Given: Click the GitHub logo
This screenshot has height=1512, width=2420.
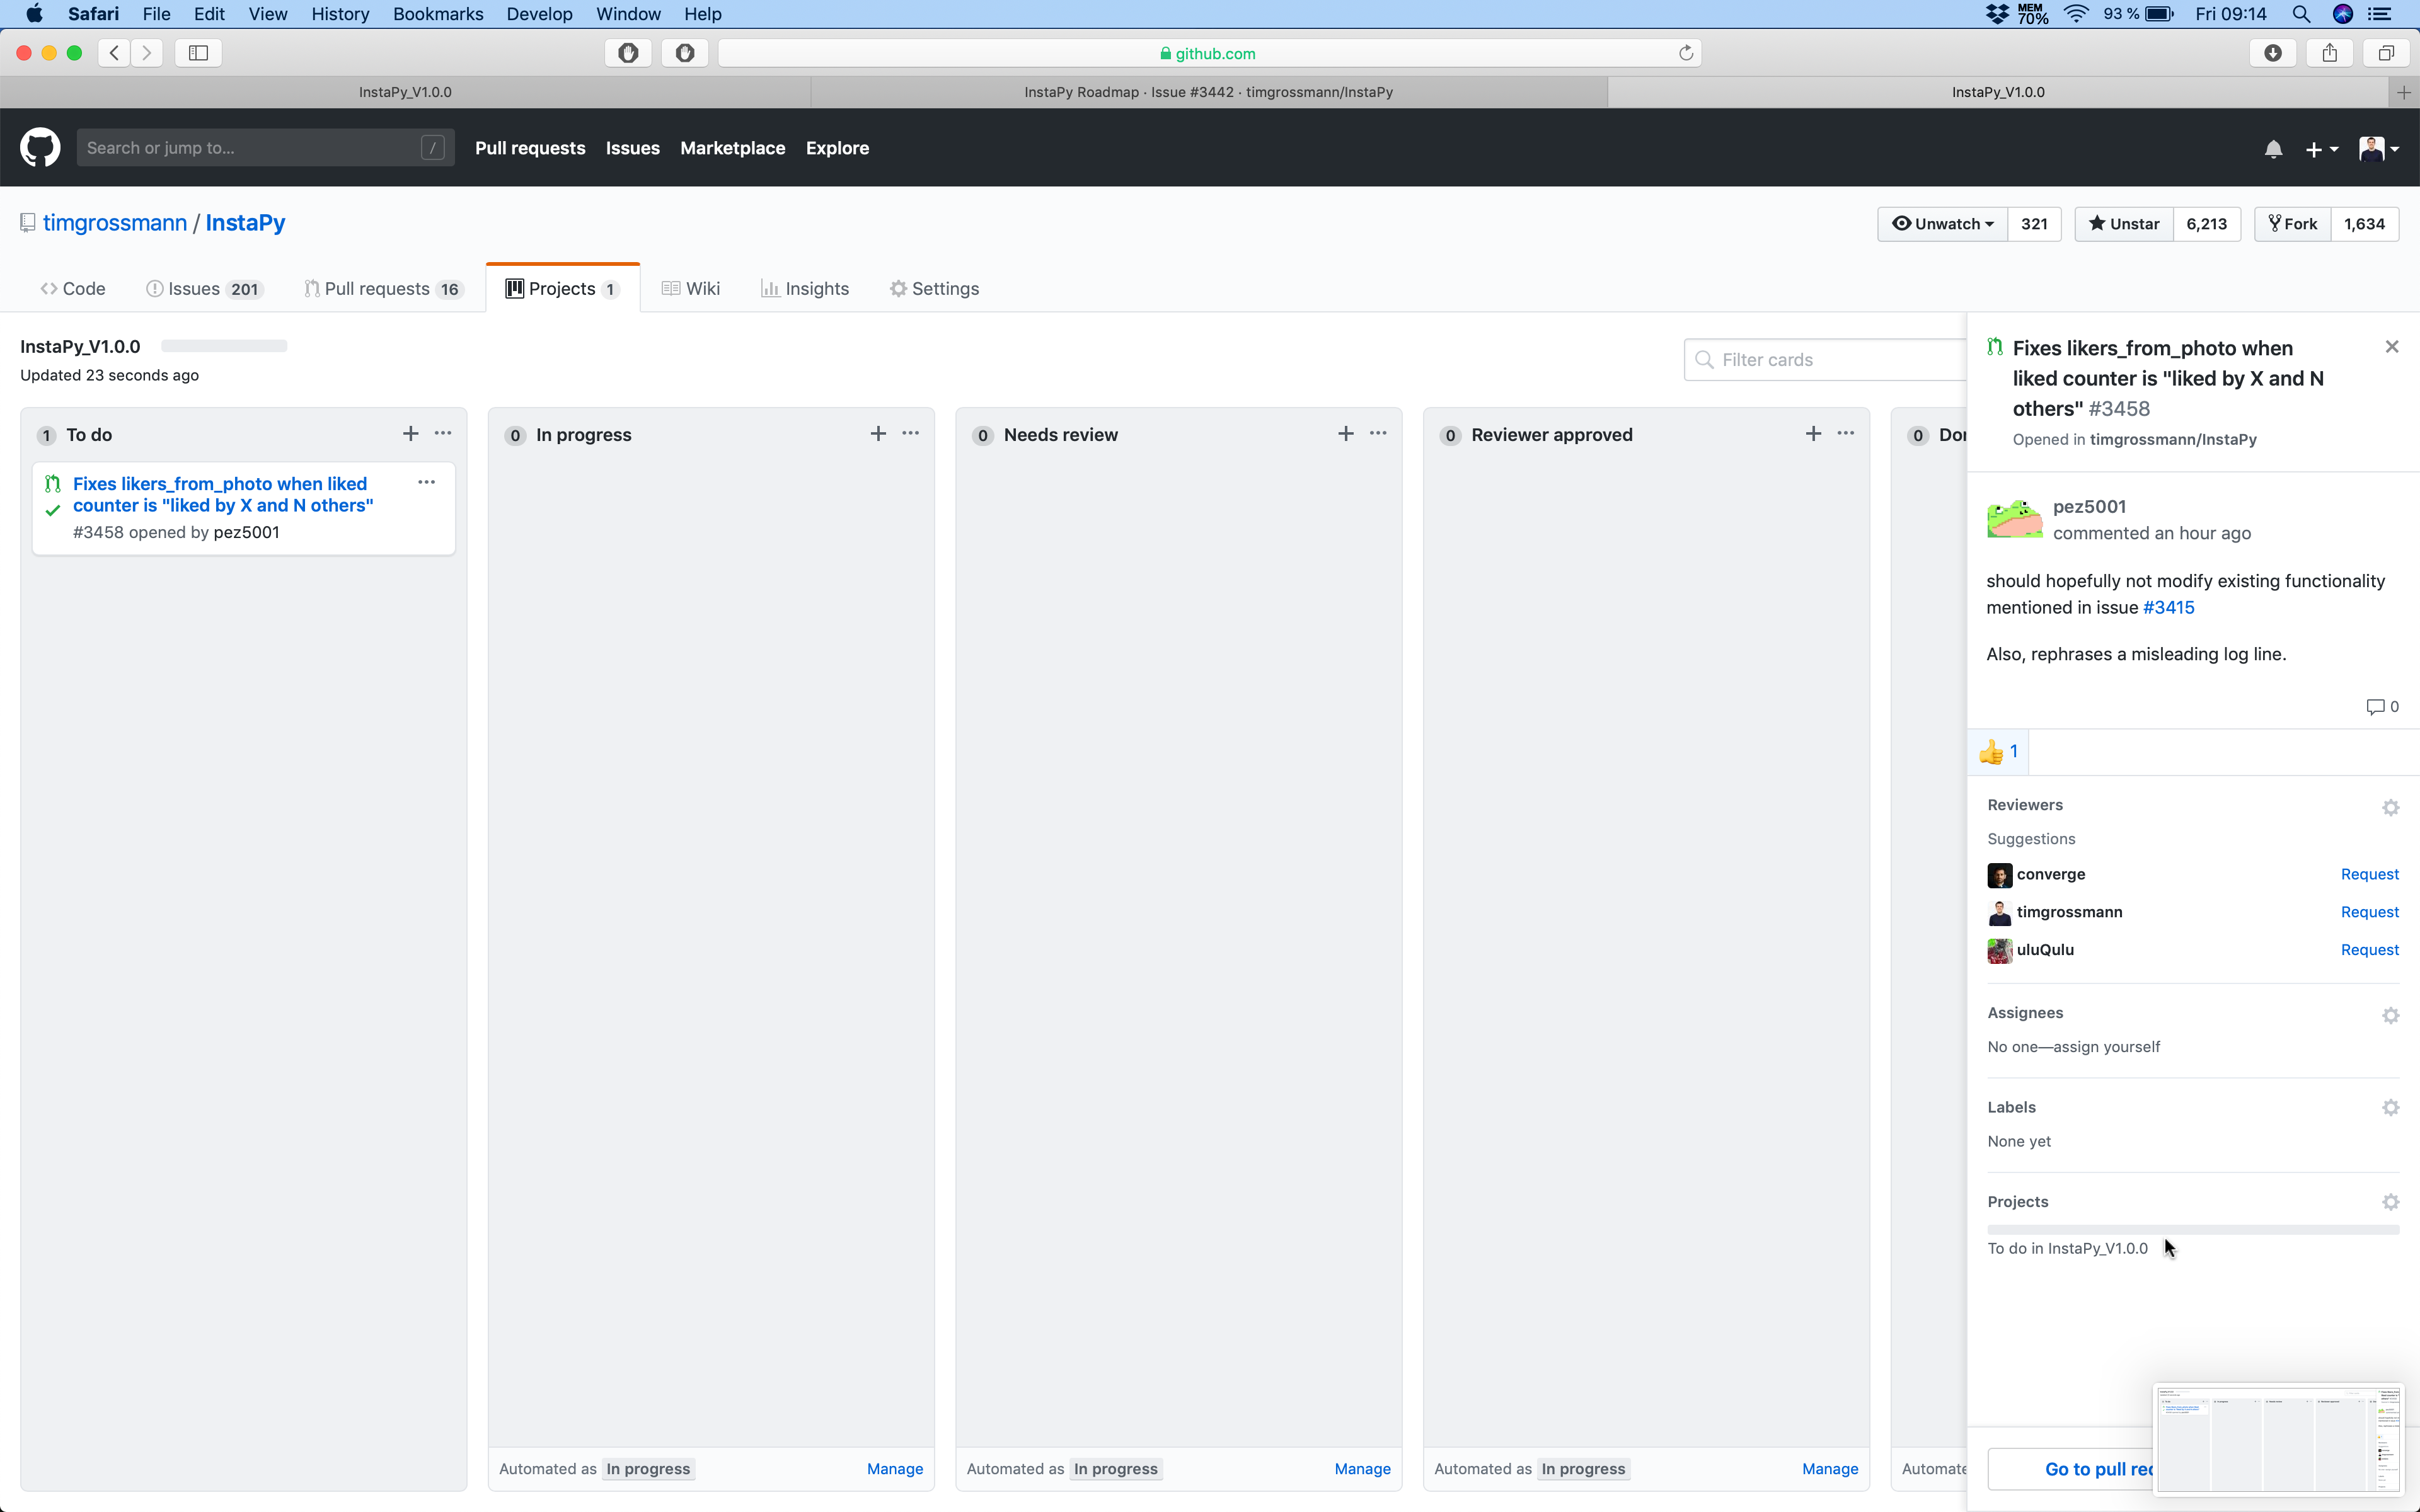Looking at the screenshot, I should [40, 147].
